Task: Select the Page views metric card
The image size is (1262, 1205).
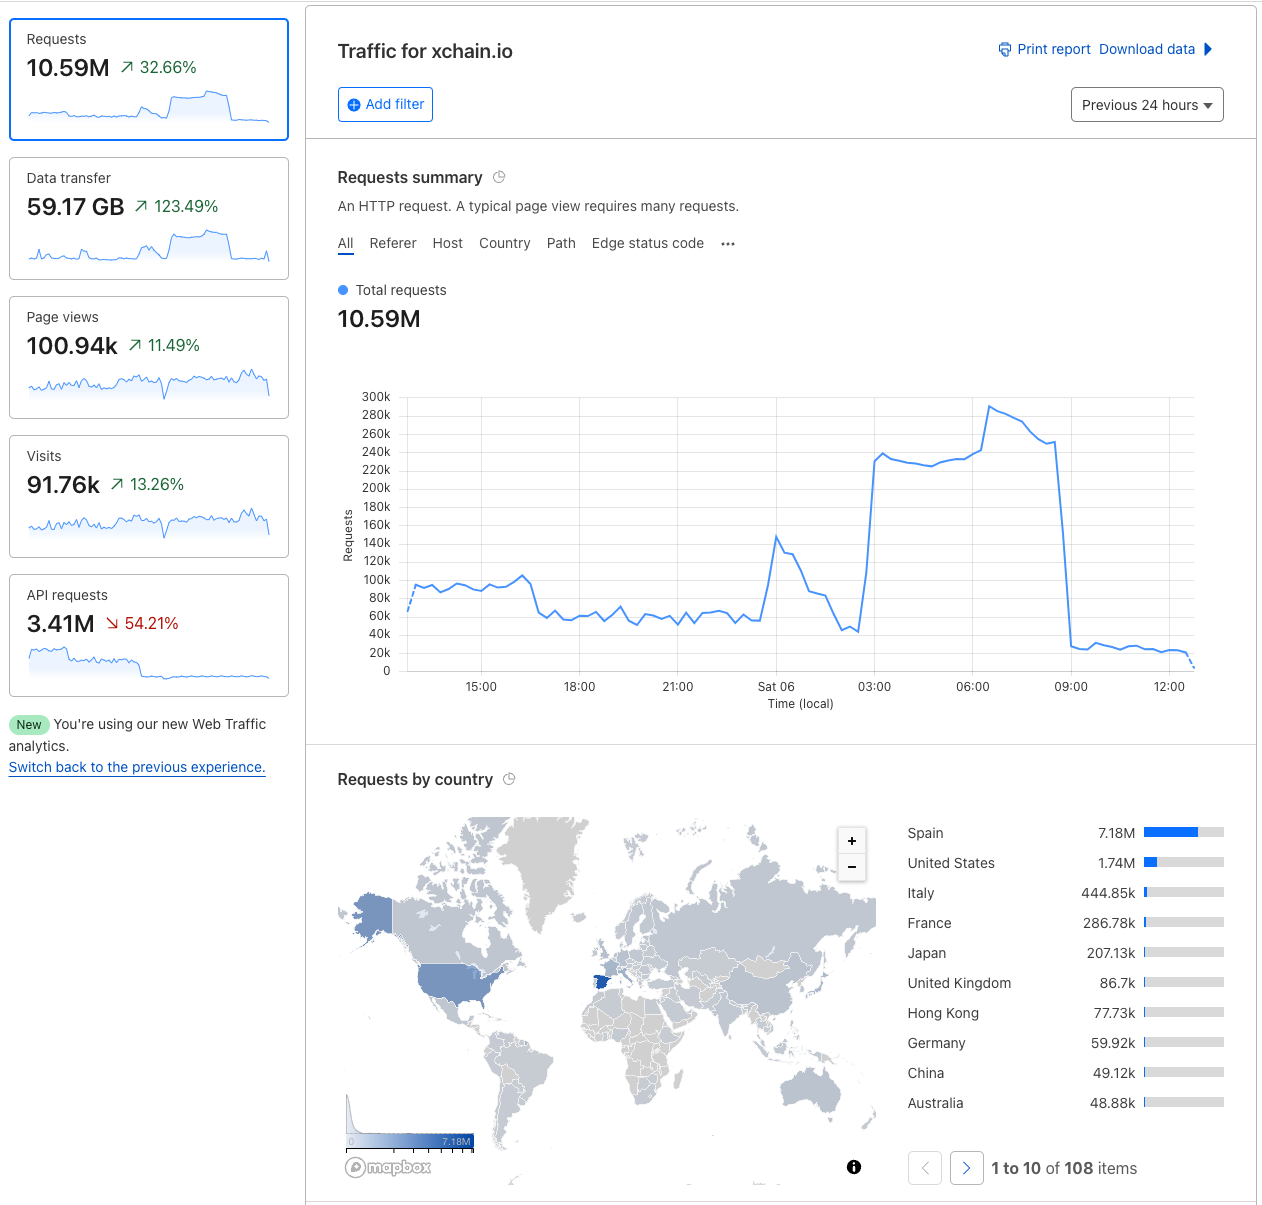Action: pos(149,357)
